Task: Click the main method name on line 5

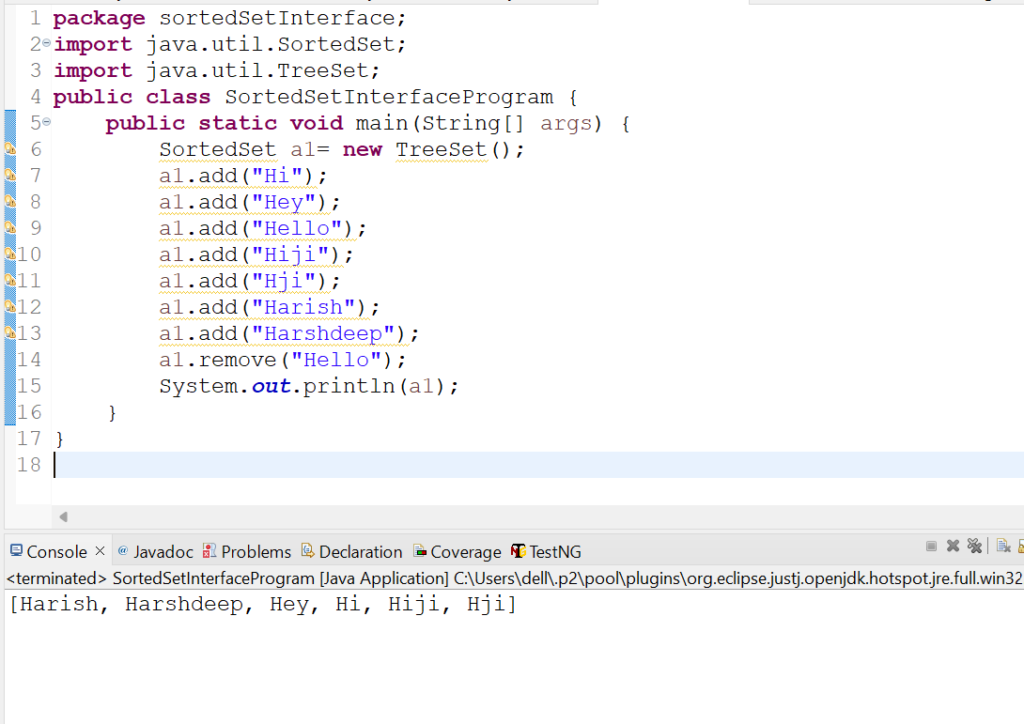Action: tap(382, 123)
